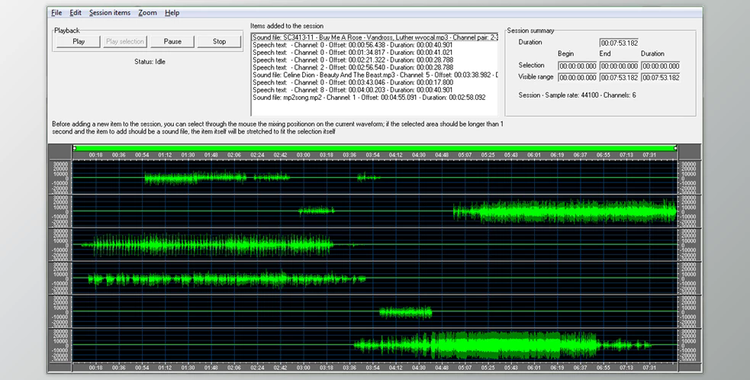The image size is (750, 380).
Task: Click the short waveform clip in the fifth channel
Action: click(406, 313)
